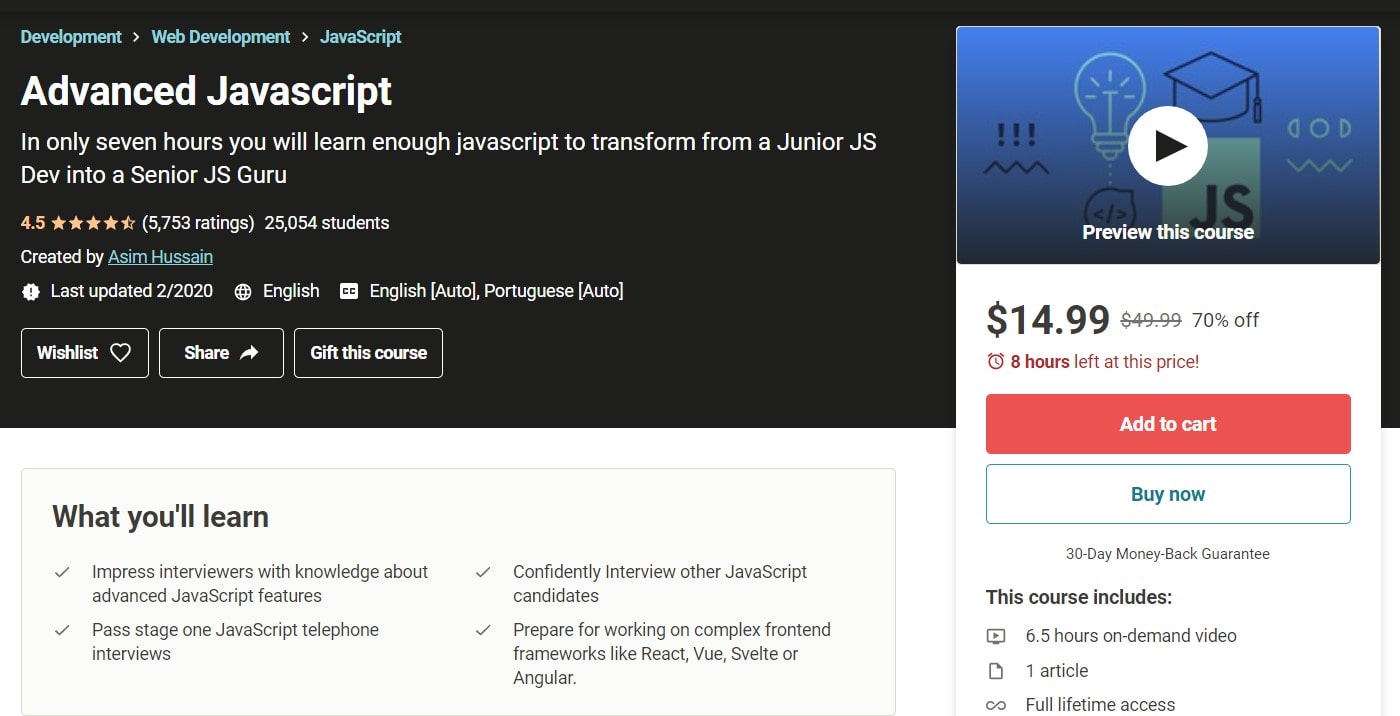Click the heart icon on Wishlist button
Image resolution: width=1400 pixels, height=716 pixels.
pos(119,353)
